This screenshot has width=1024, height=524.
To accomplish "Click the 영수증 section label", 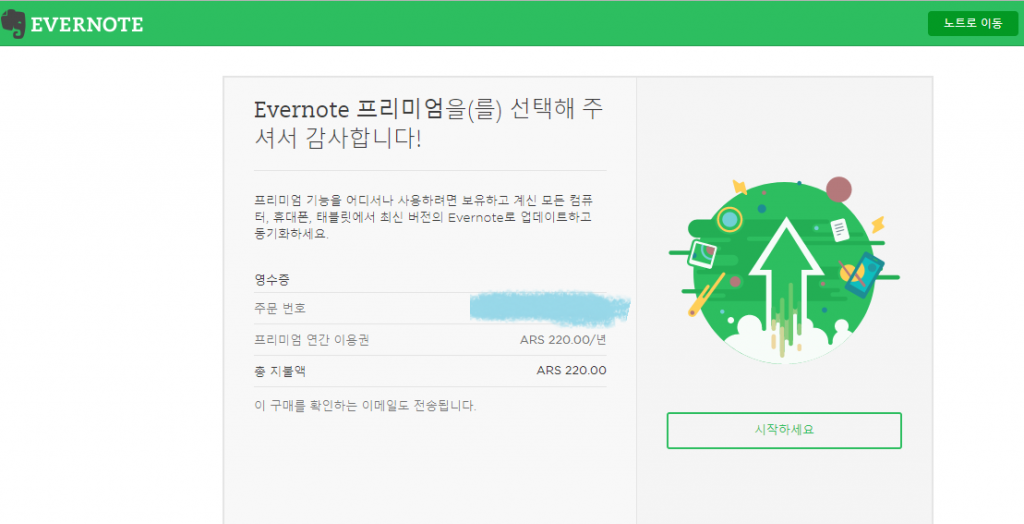I will (272, 280).
